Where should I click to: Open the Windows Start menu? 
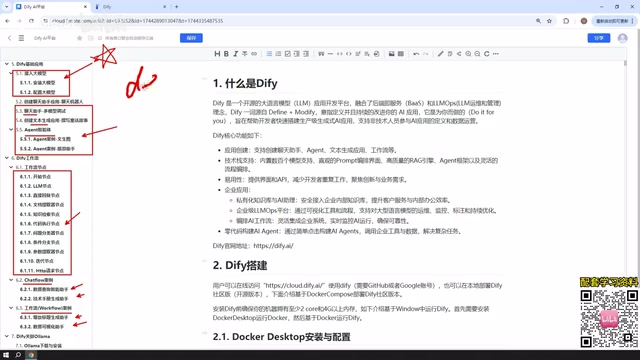[6, 355]
